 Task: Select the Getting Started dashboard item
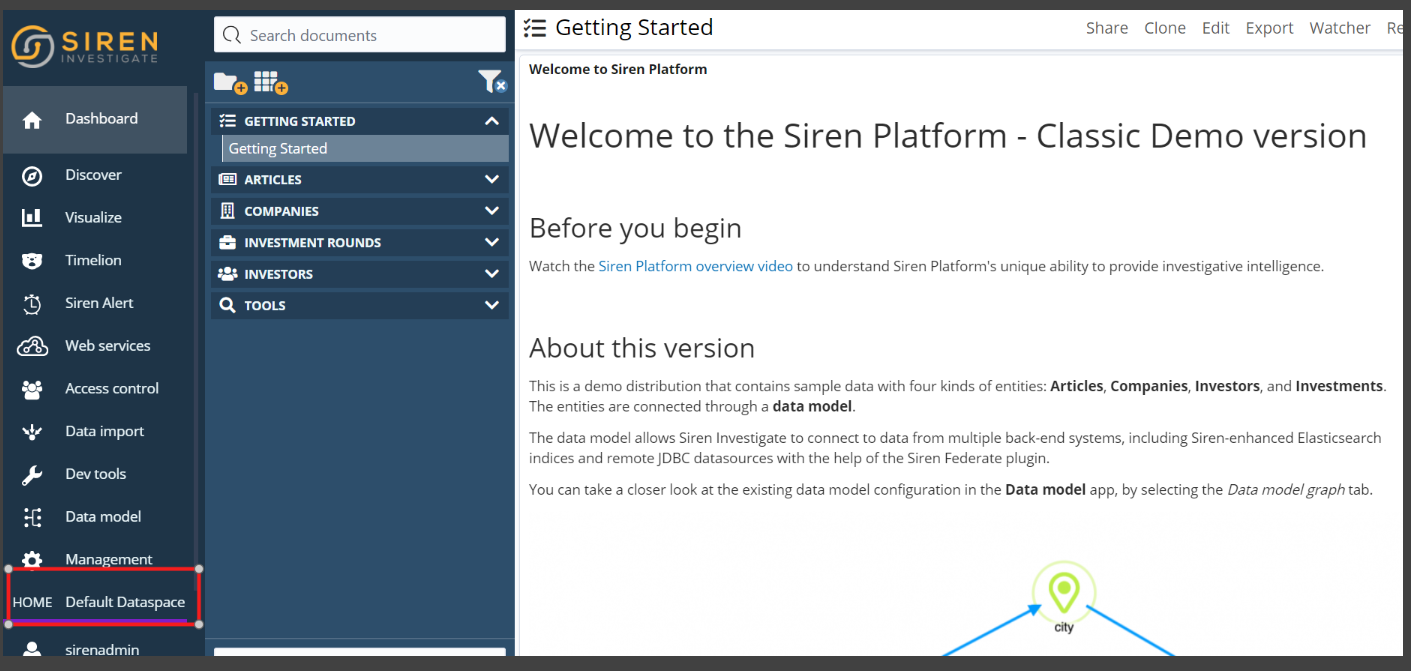pyautogui.click(x=365, y=149)
